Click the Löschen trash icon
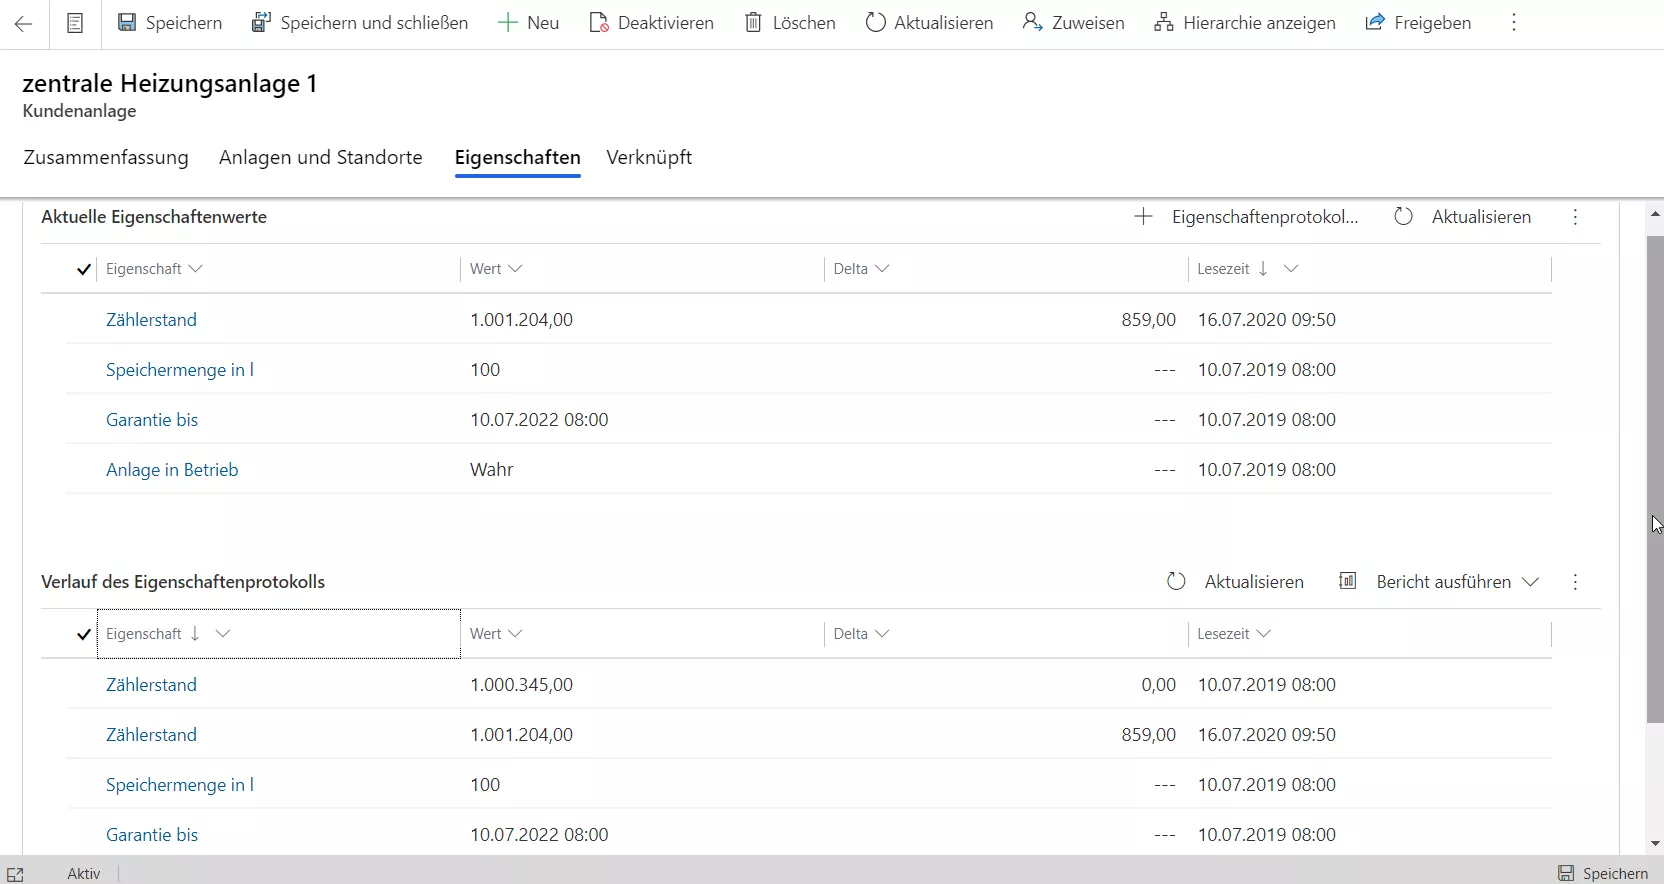Screen dimensions: 1664x884 (x=754, y=22)
